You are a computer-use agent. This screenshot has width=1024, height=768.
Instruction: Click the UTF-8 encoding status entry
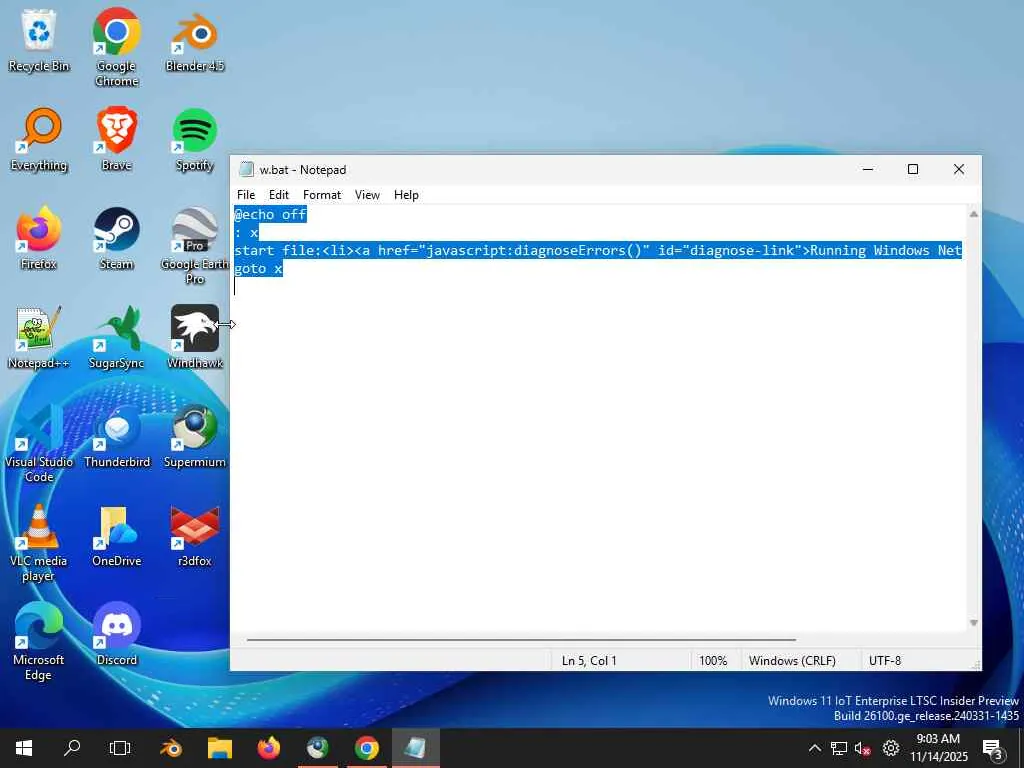pyautogui.click(x=885, y=661)
